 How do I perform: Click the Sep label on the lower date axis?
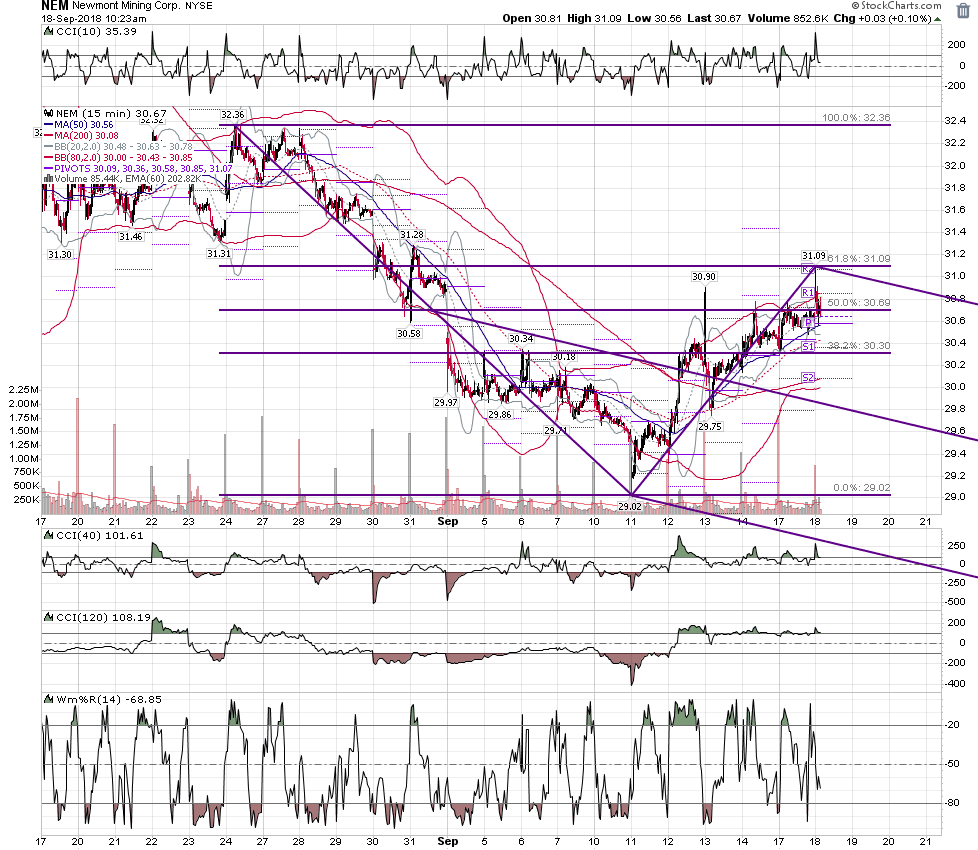448,841
